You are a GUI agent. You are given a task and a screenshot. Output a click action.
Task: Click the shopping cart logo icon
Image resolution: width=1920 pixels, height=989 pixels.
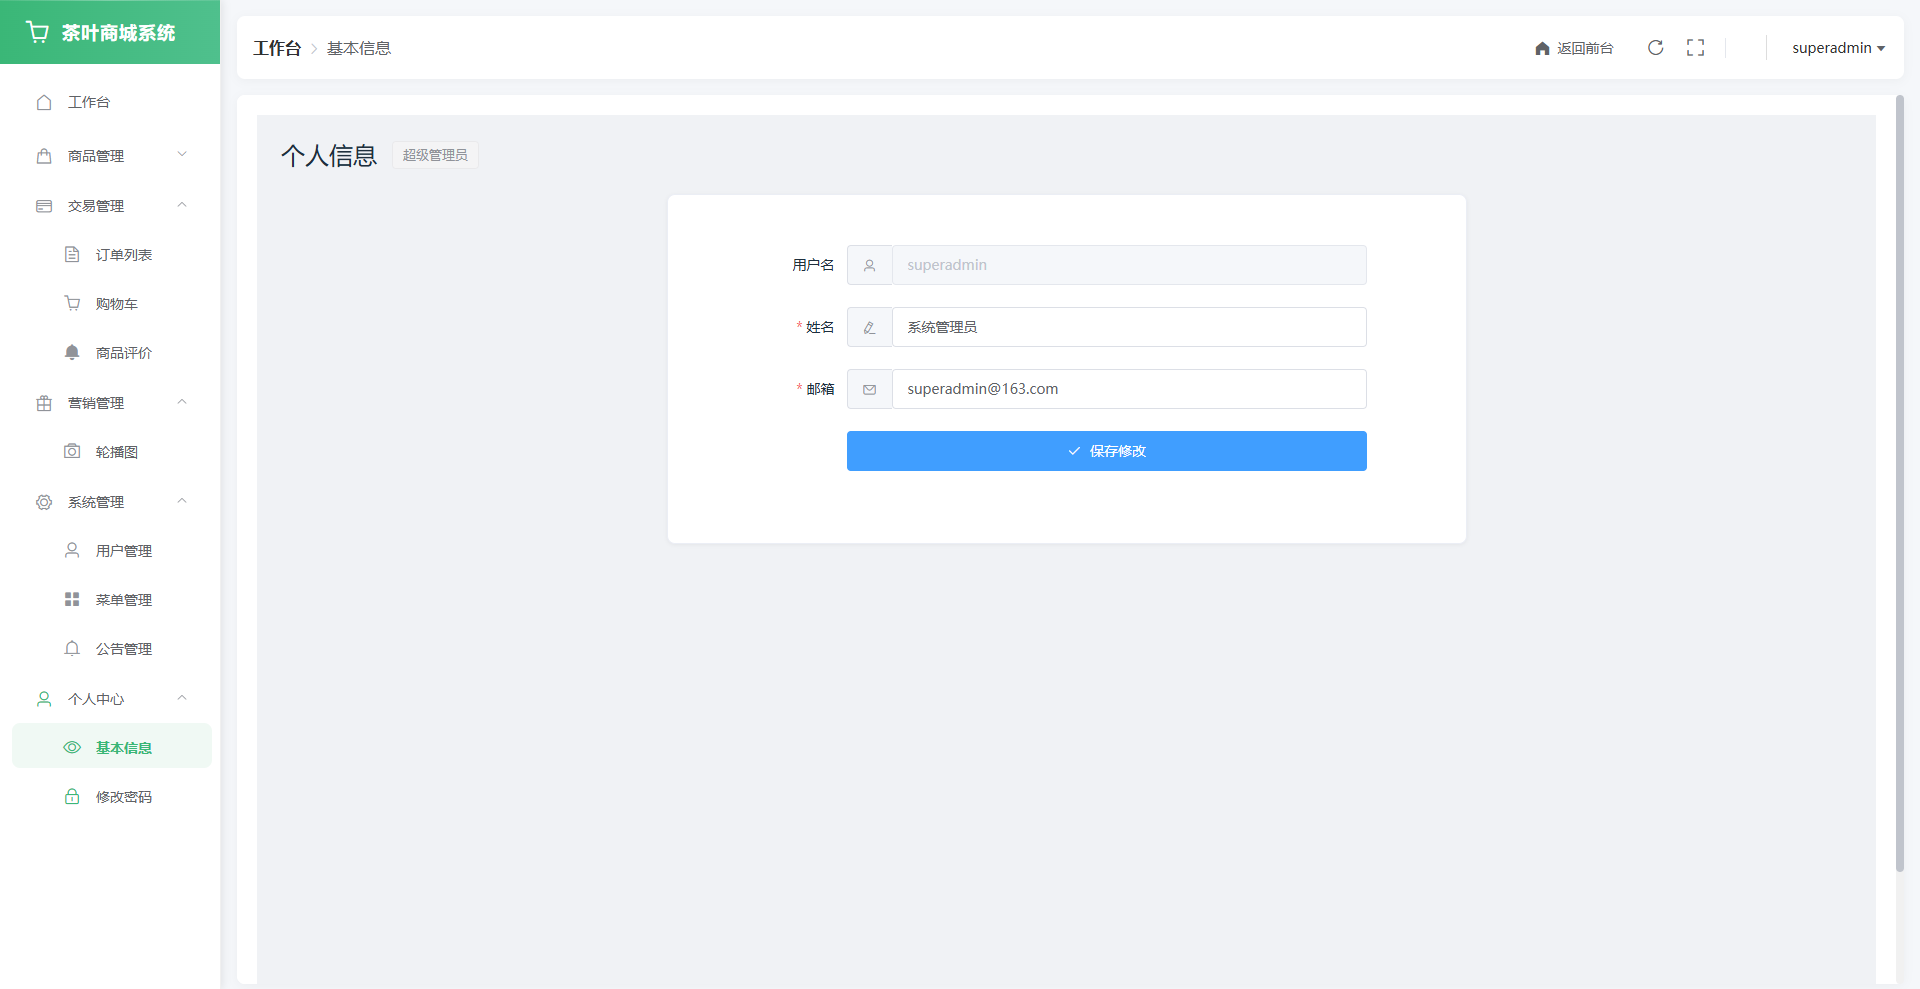pyautogui.click(x=38, y=33)
